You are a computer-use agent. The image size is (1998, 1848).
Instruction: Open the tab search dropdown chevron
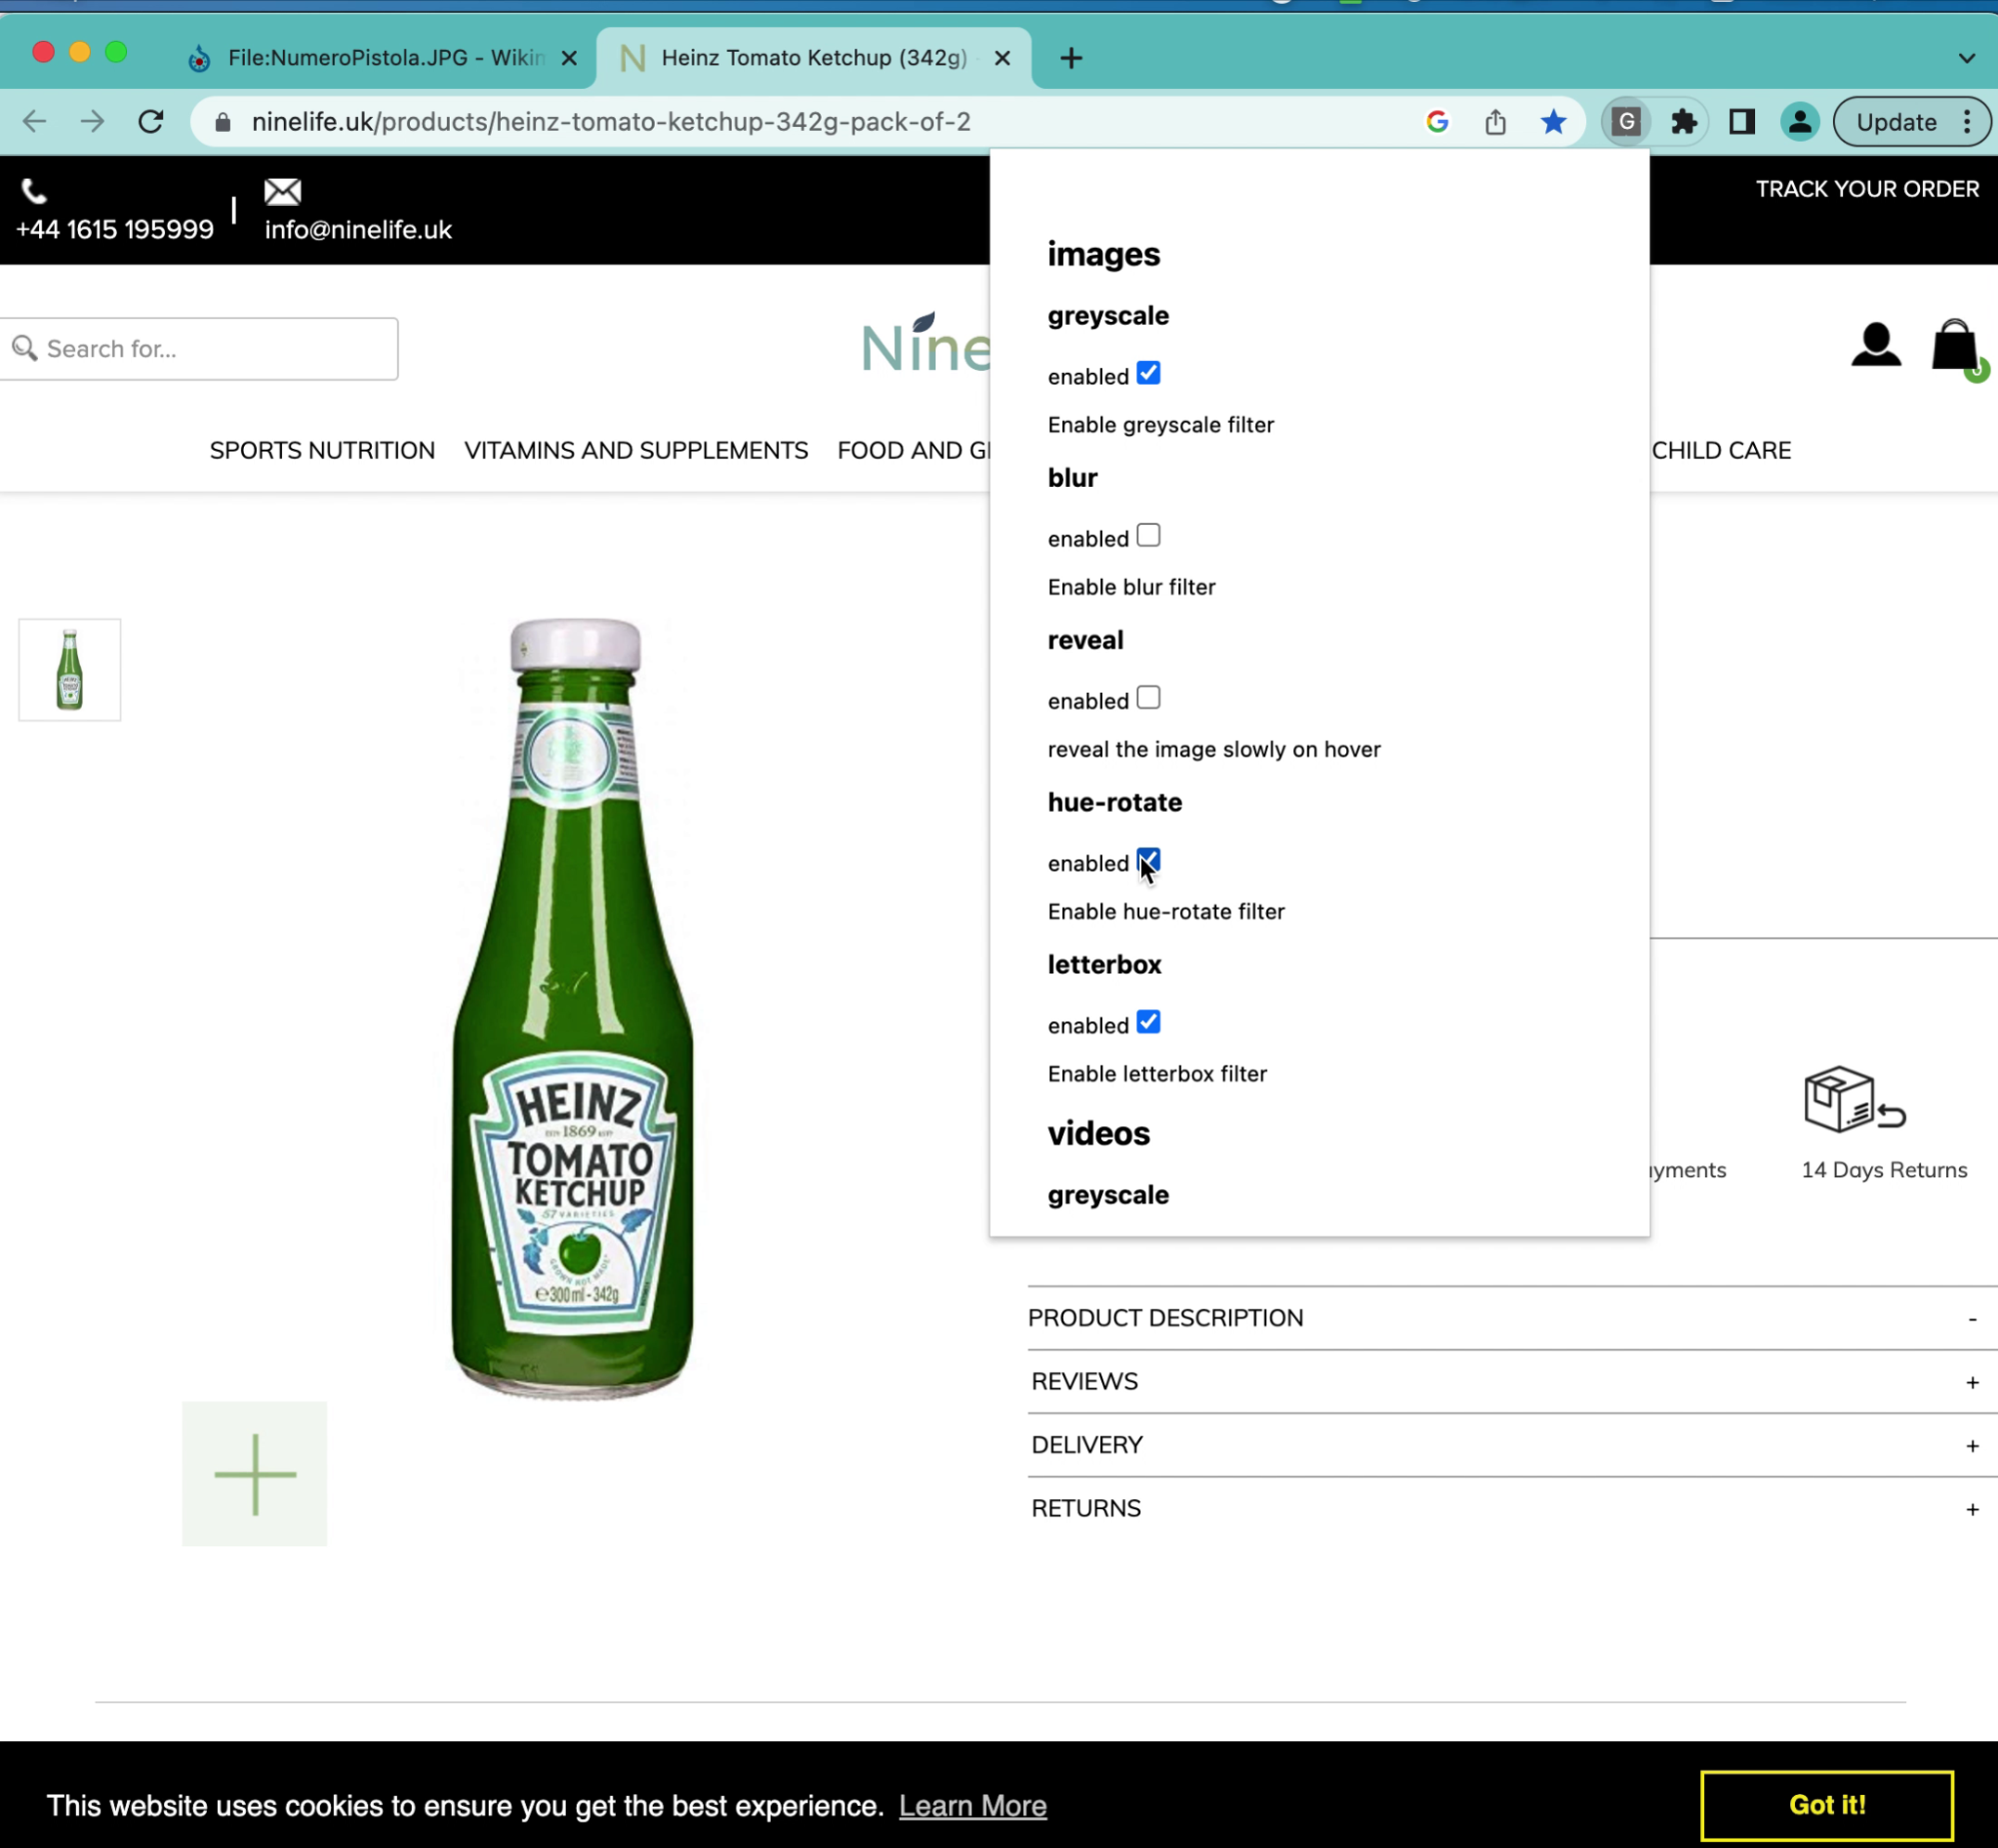[1966, 58]
